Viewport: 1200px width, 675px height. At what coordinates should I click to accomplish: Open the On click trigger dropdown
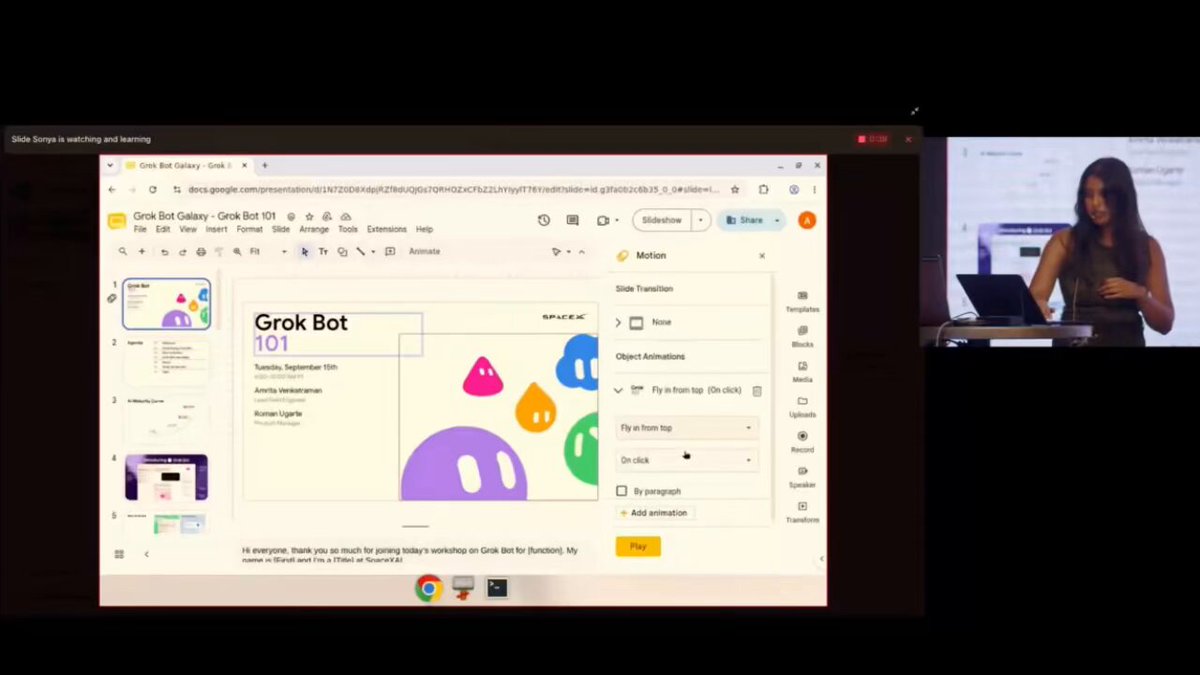point(686,460)
